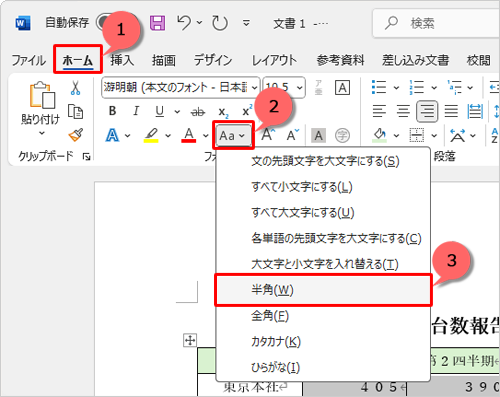Screen dimensions: 500x397
Task: Apply red font color
Action: pyautogui.click(x=189, y=135)
